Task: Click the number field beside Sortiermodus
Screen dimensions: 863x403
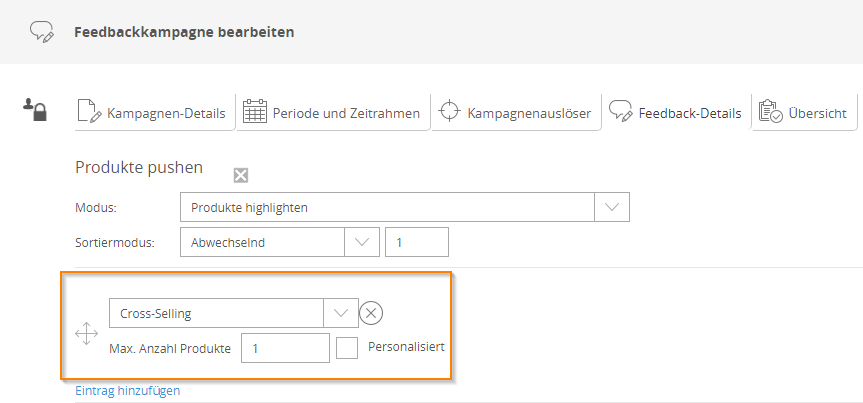Action: 417,242
